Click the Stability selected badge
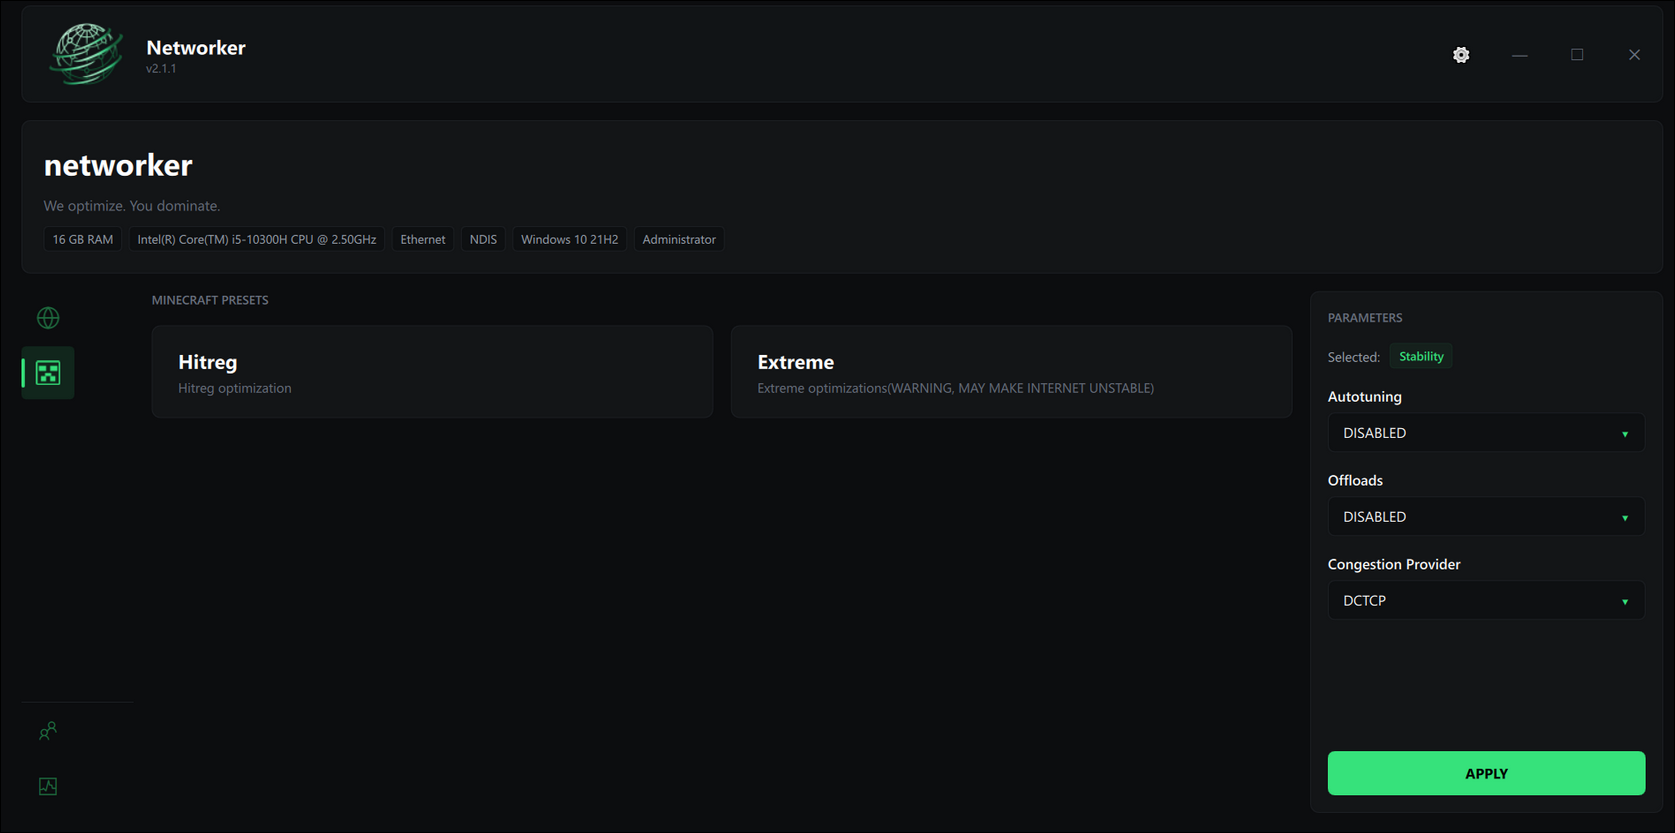Screen dimensions: 1675x833 1421,357
